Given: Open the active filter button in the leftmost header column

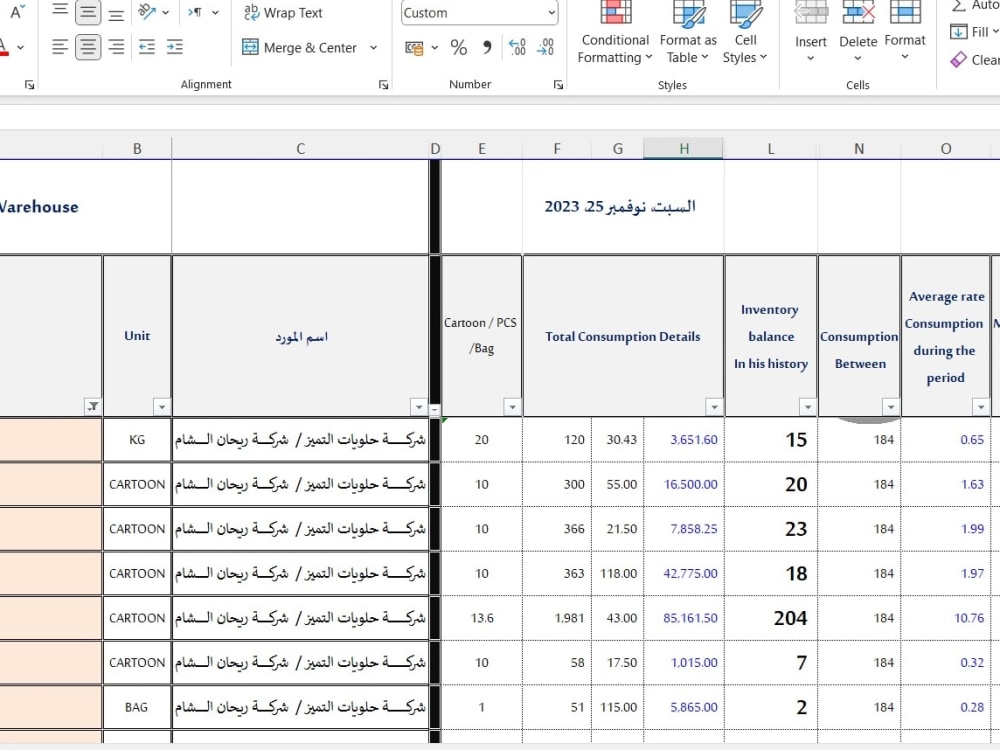Looking at the screenshot, I should [x=92, y=406].
